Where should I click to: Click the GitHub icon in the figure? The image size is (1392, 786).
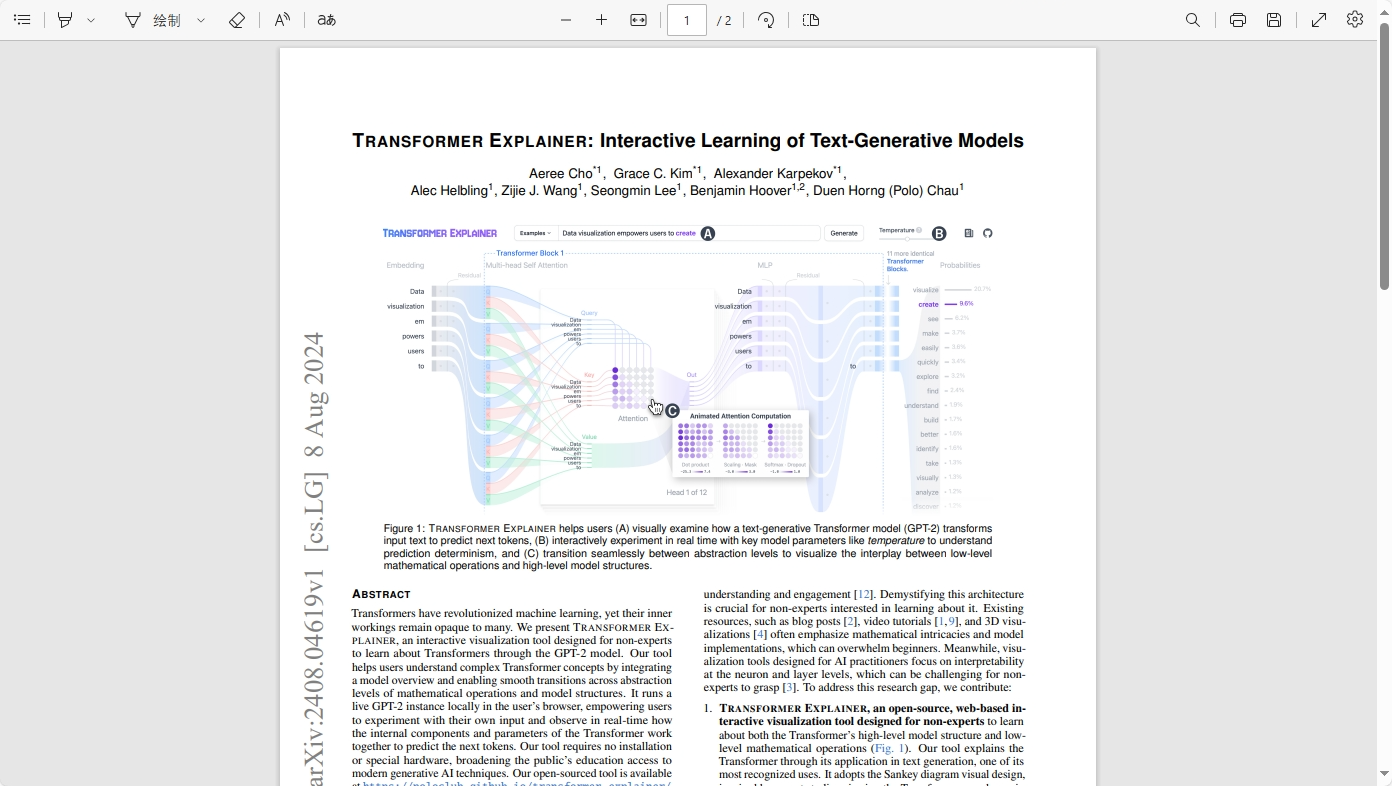tap(988, 233)
